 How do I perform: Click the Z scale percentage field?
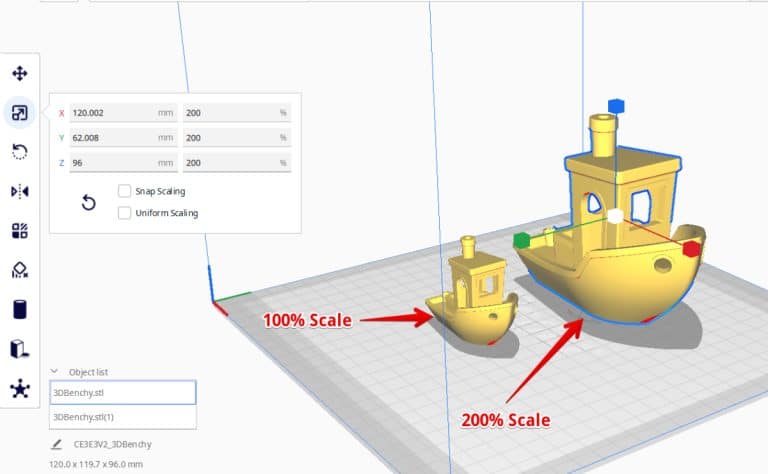point(235,162)
